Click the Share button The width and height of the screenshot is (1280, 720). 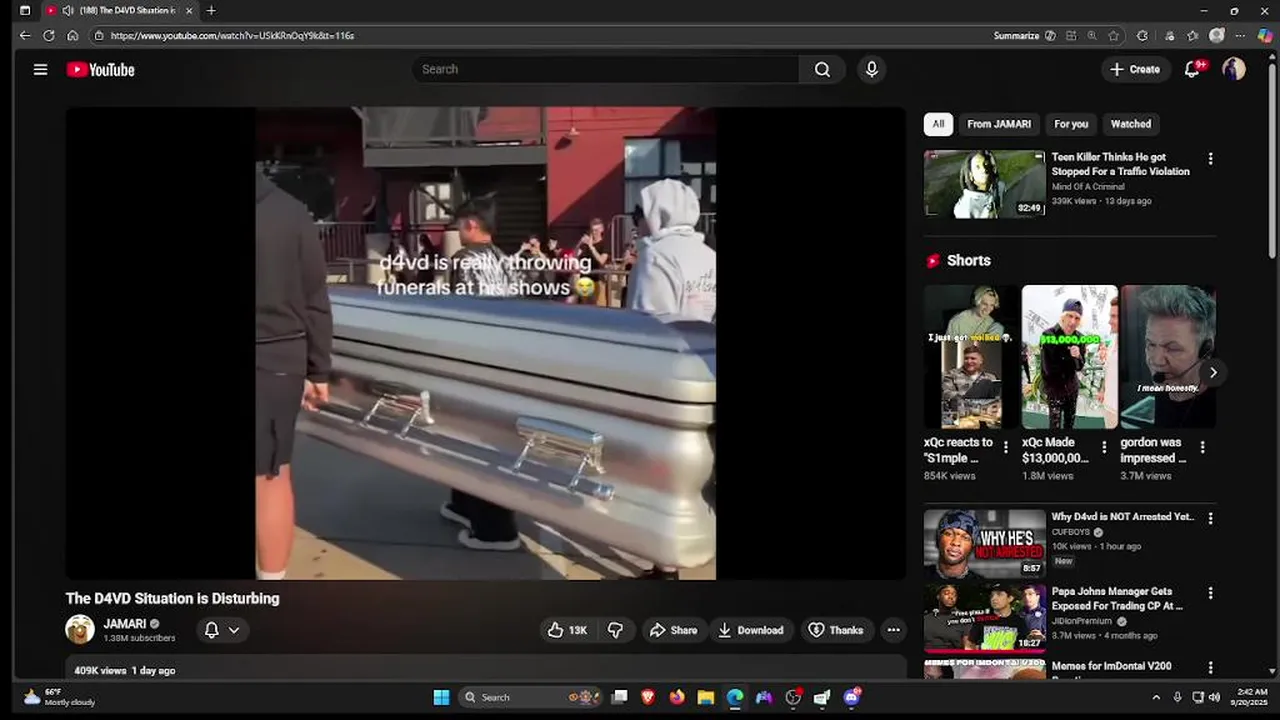coord(673,630)
